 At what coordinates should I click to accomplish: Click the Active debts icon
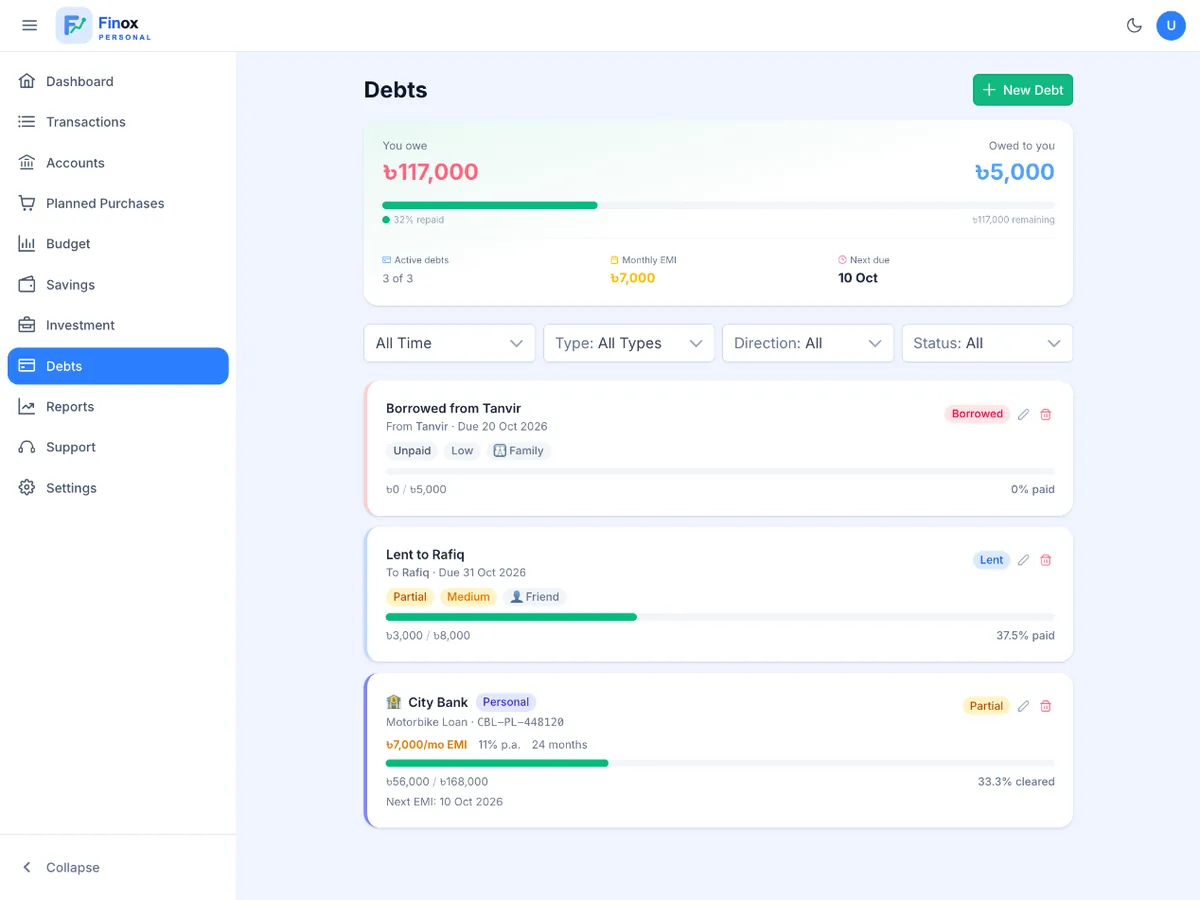click(386, 260)
